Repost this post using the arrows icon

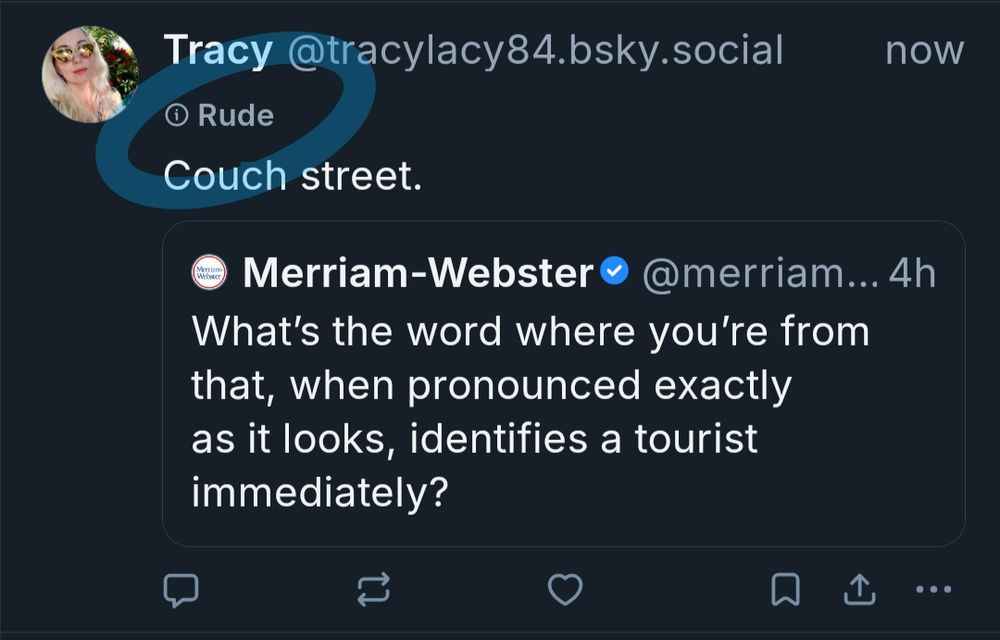point(373,590)
